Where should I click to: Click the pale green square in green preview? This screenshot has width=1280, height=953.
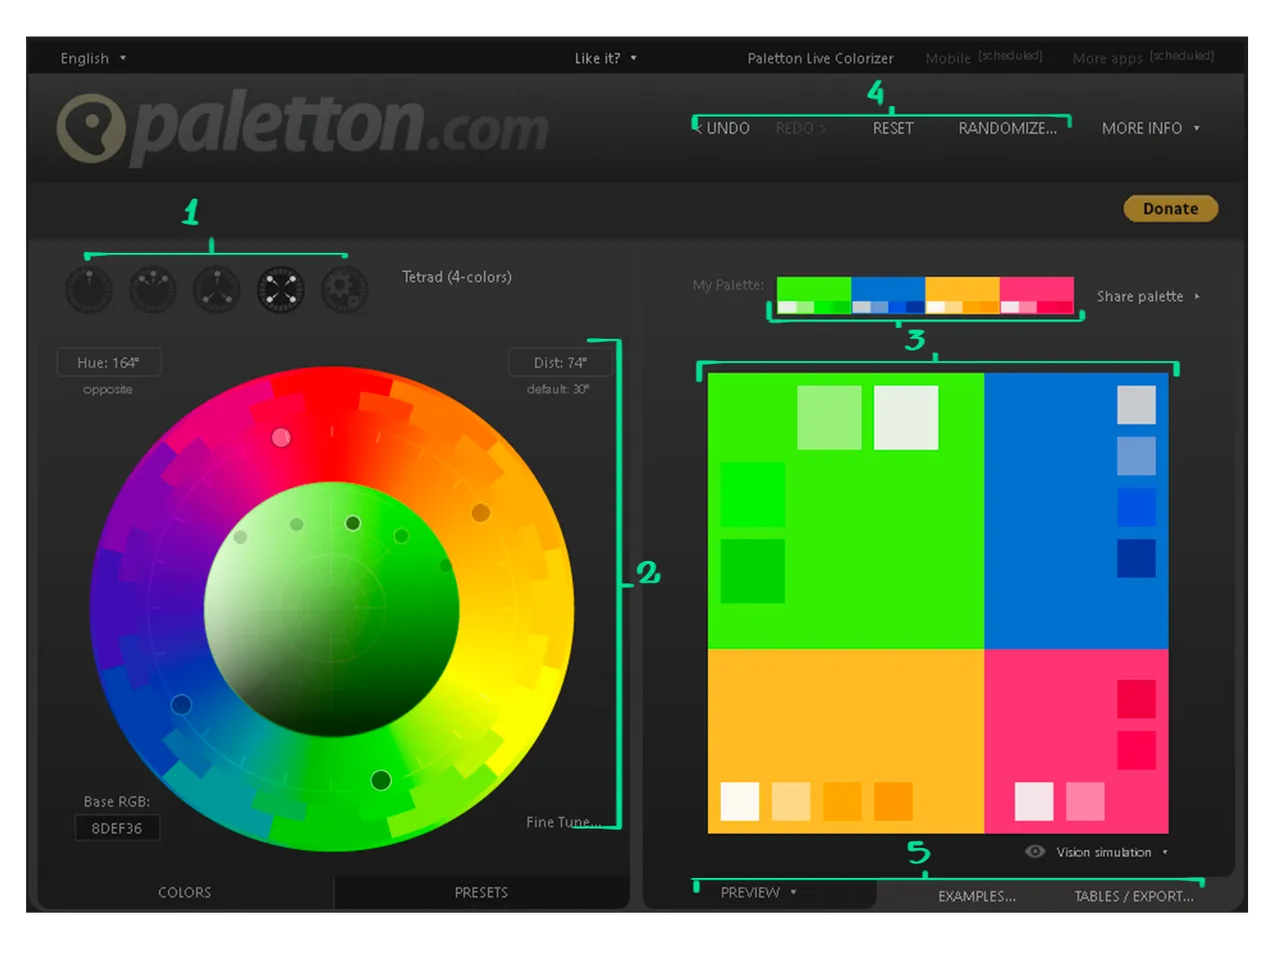click(x=829, y=417)
